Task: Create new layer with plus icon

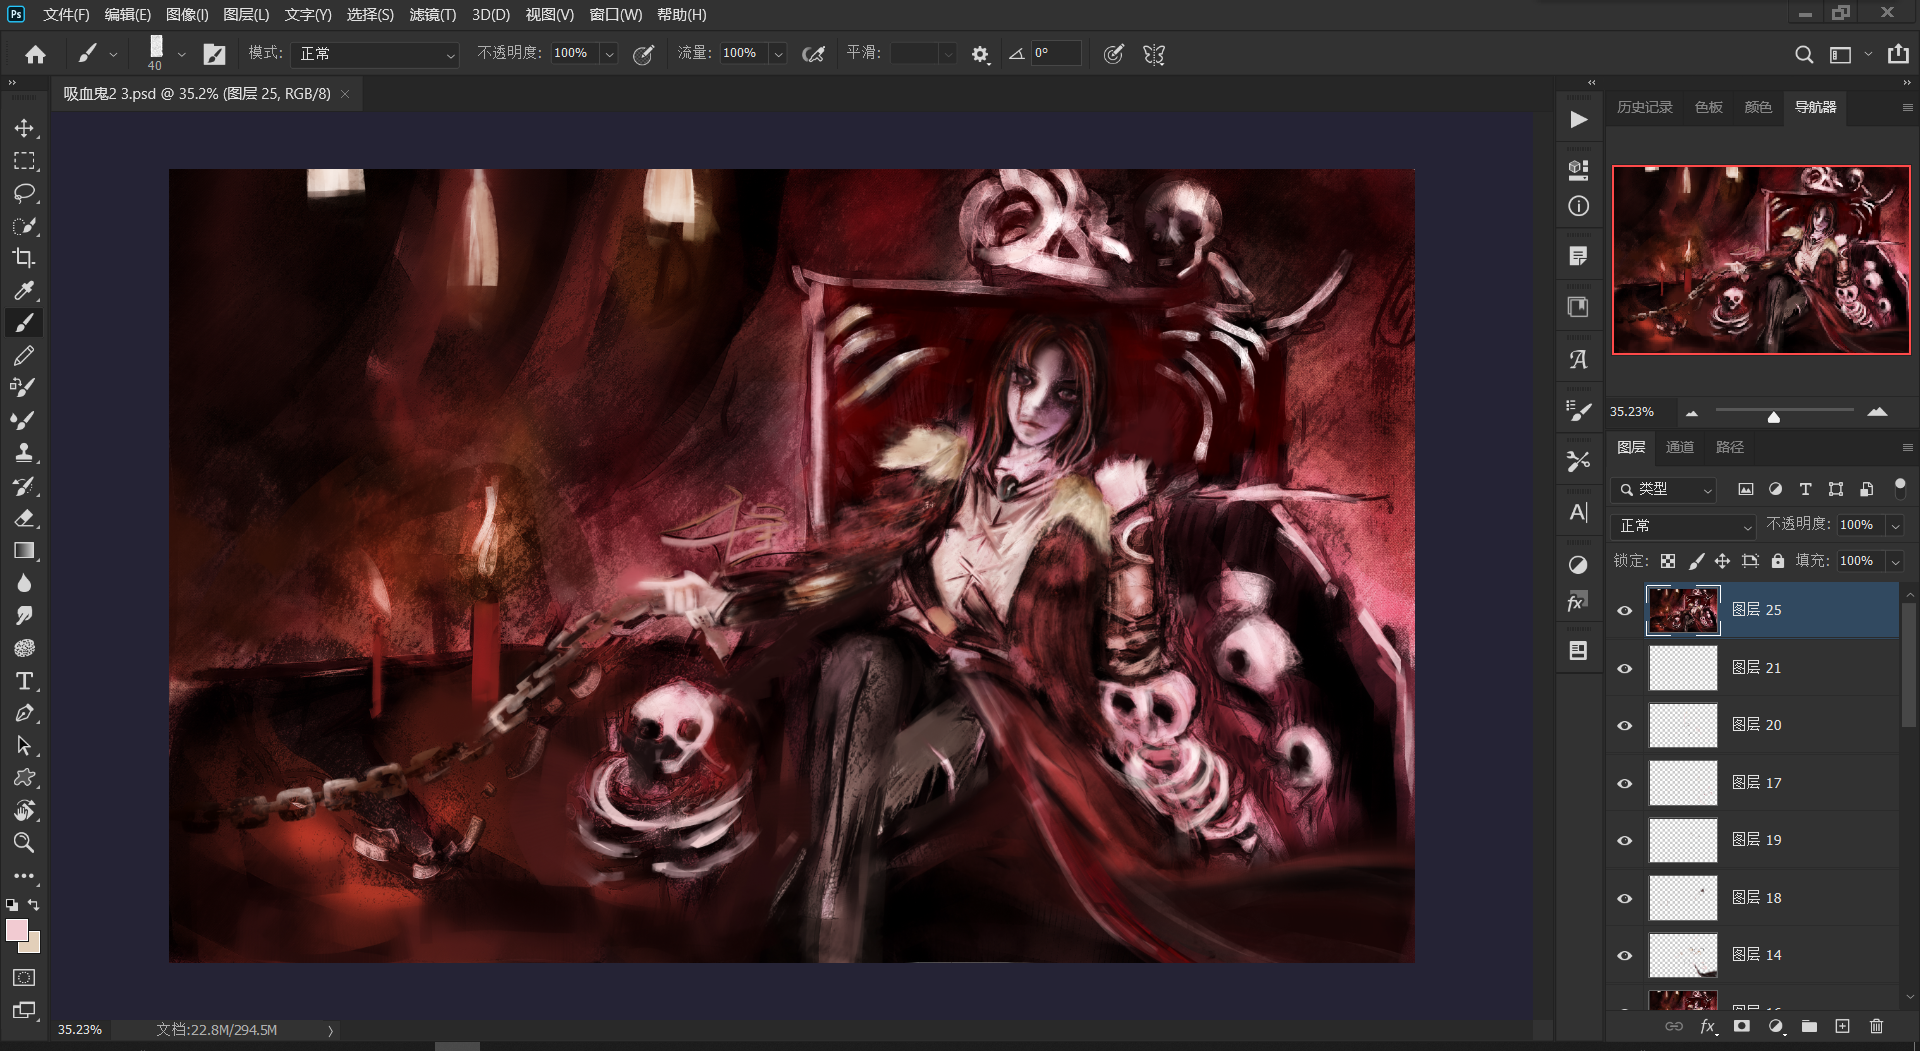Action: coord(1842,1026)
